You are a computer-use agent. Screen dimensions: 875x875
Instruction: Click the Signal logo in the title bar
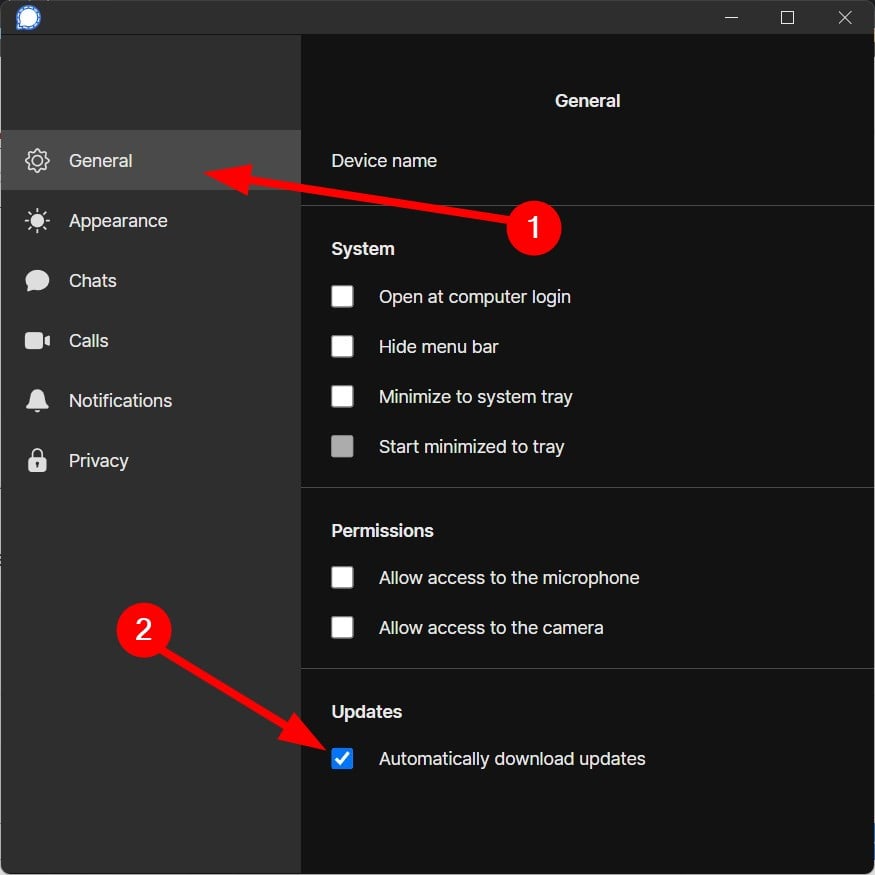tap(28, 17)
